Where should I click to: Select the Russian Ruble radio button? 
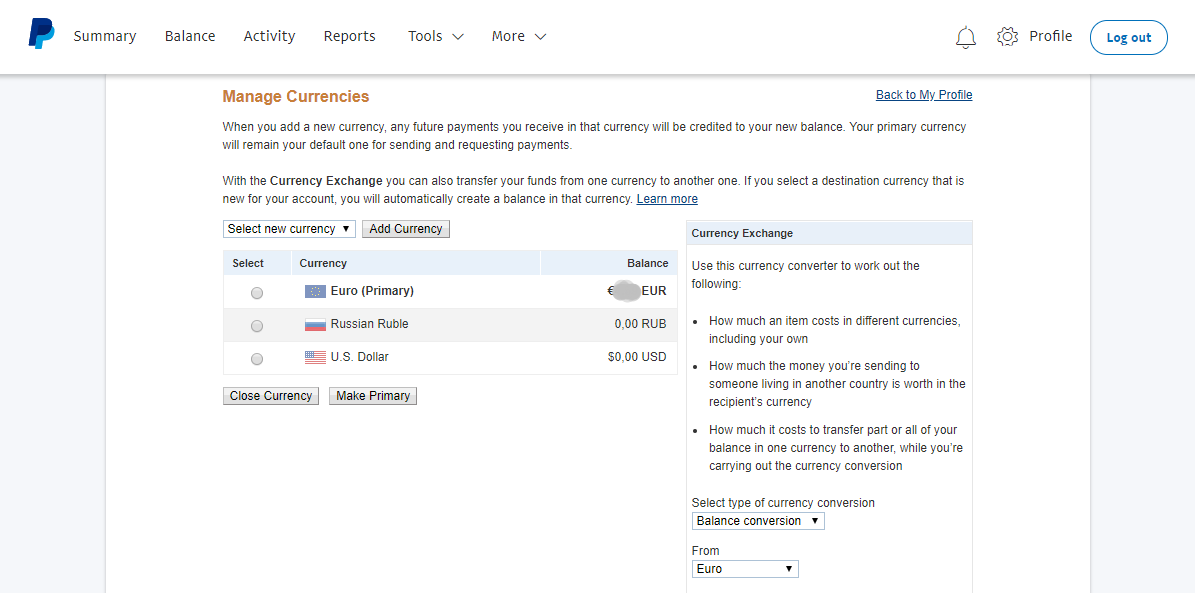(x=257, y=325)
